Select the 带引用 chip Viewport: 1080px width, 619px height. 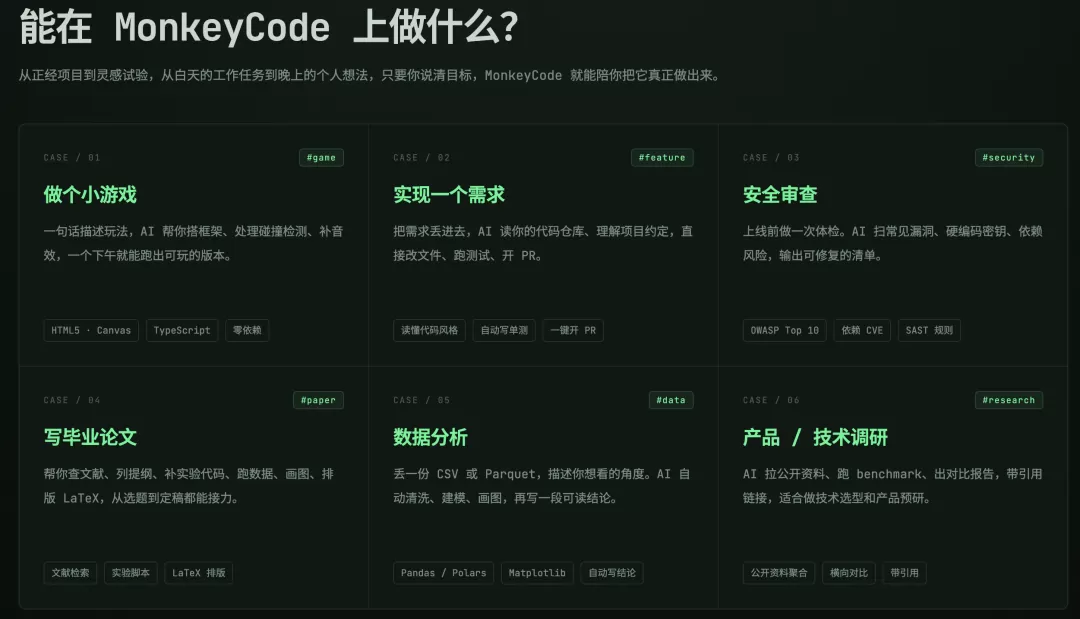point(904,573)
